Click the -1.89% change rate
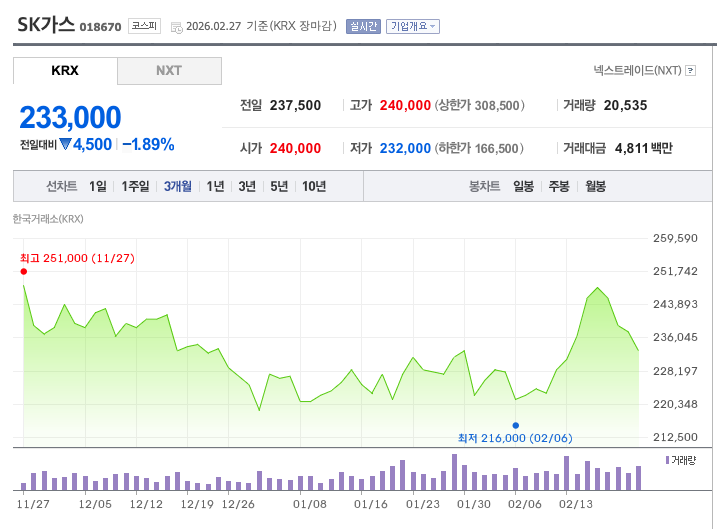717x529 pixels. click(149, 144)
